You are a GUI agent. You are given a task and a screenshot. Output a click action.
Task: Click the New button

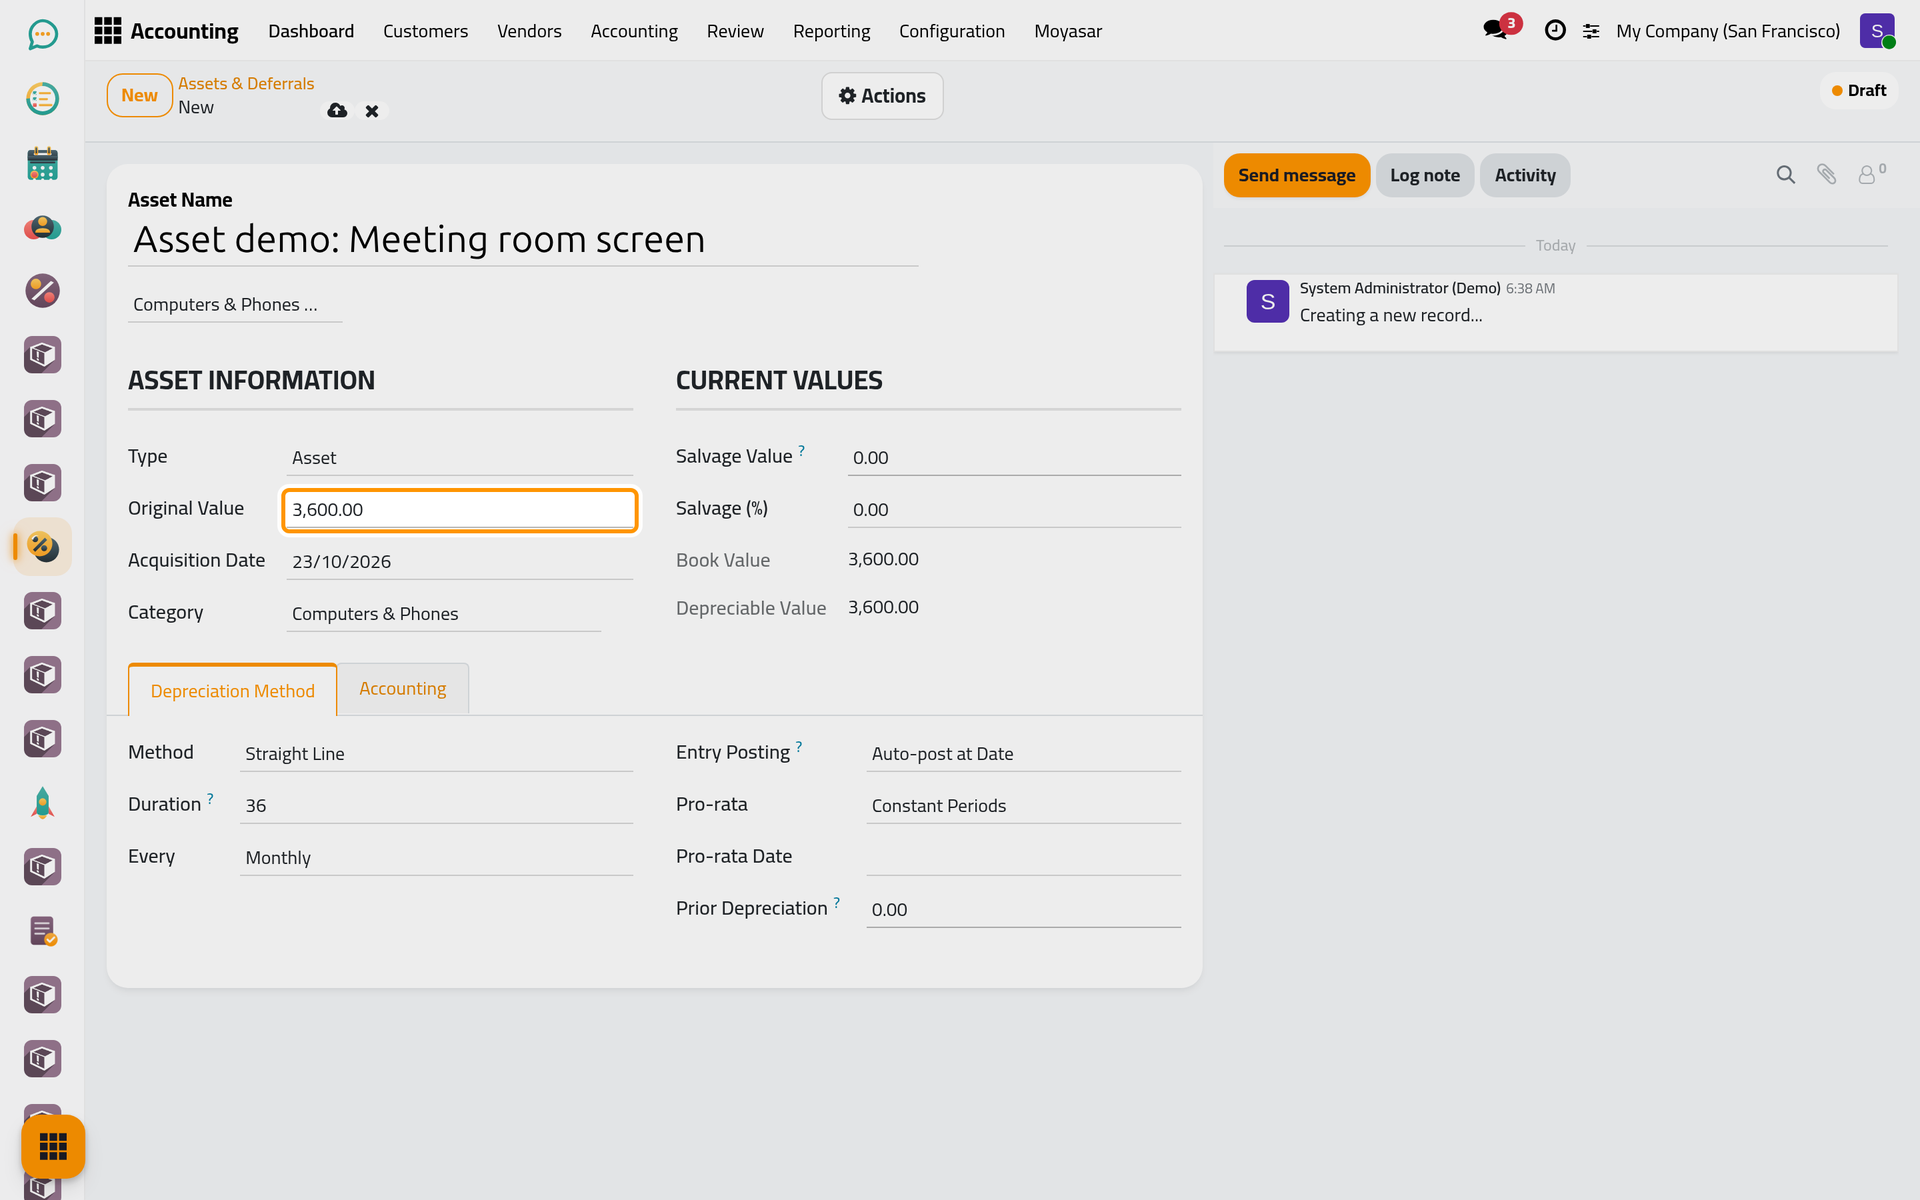(139, 96)
